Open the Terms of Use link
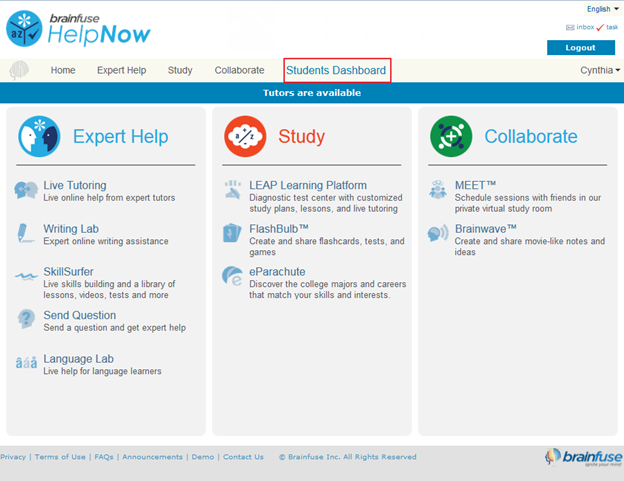Viewport: 624px width, 481px height. click(60, 457)
